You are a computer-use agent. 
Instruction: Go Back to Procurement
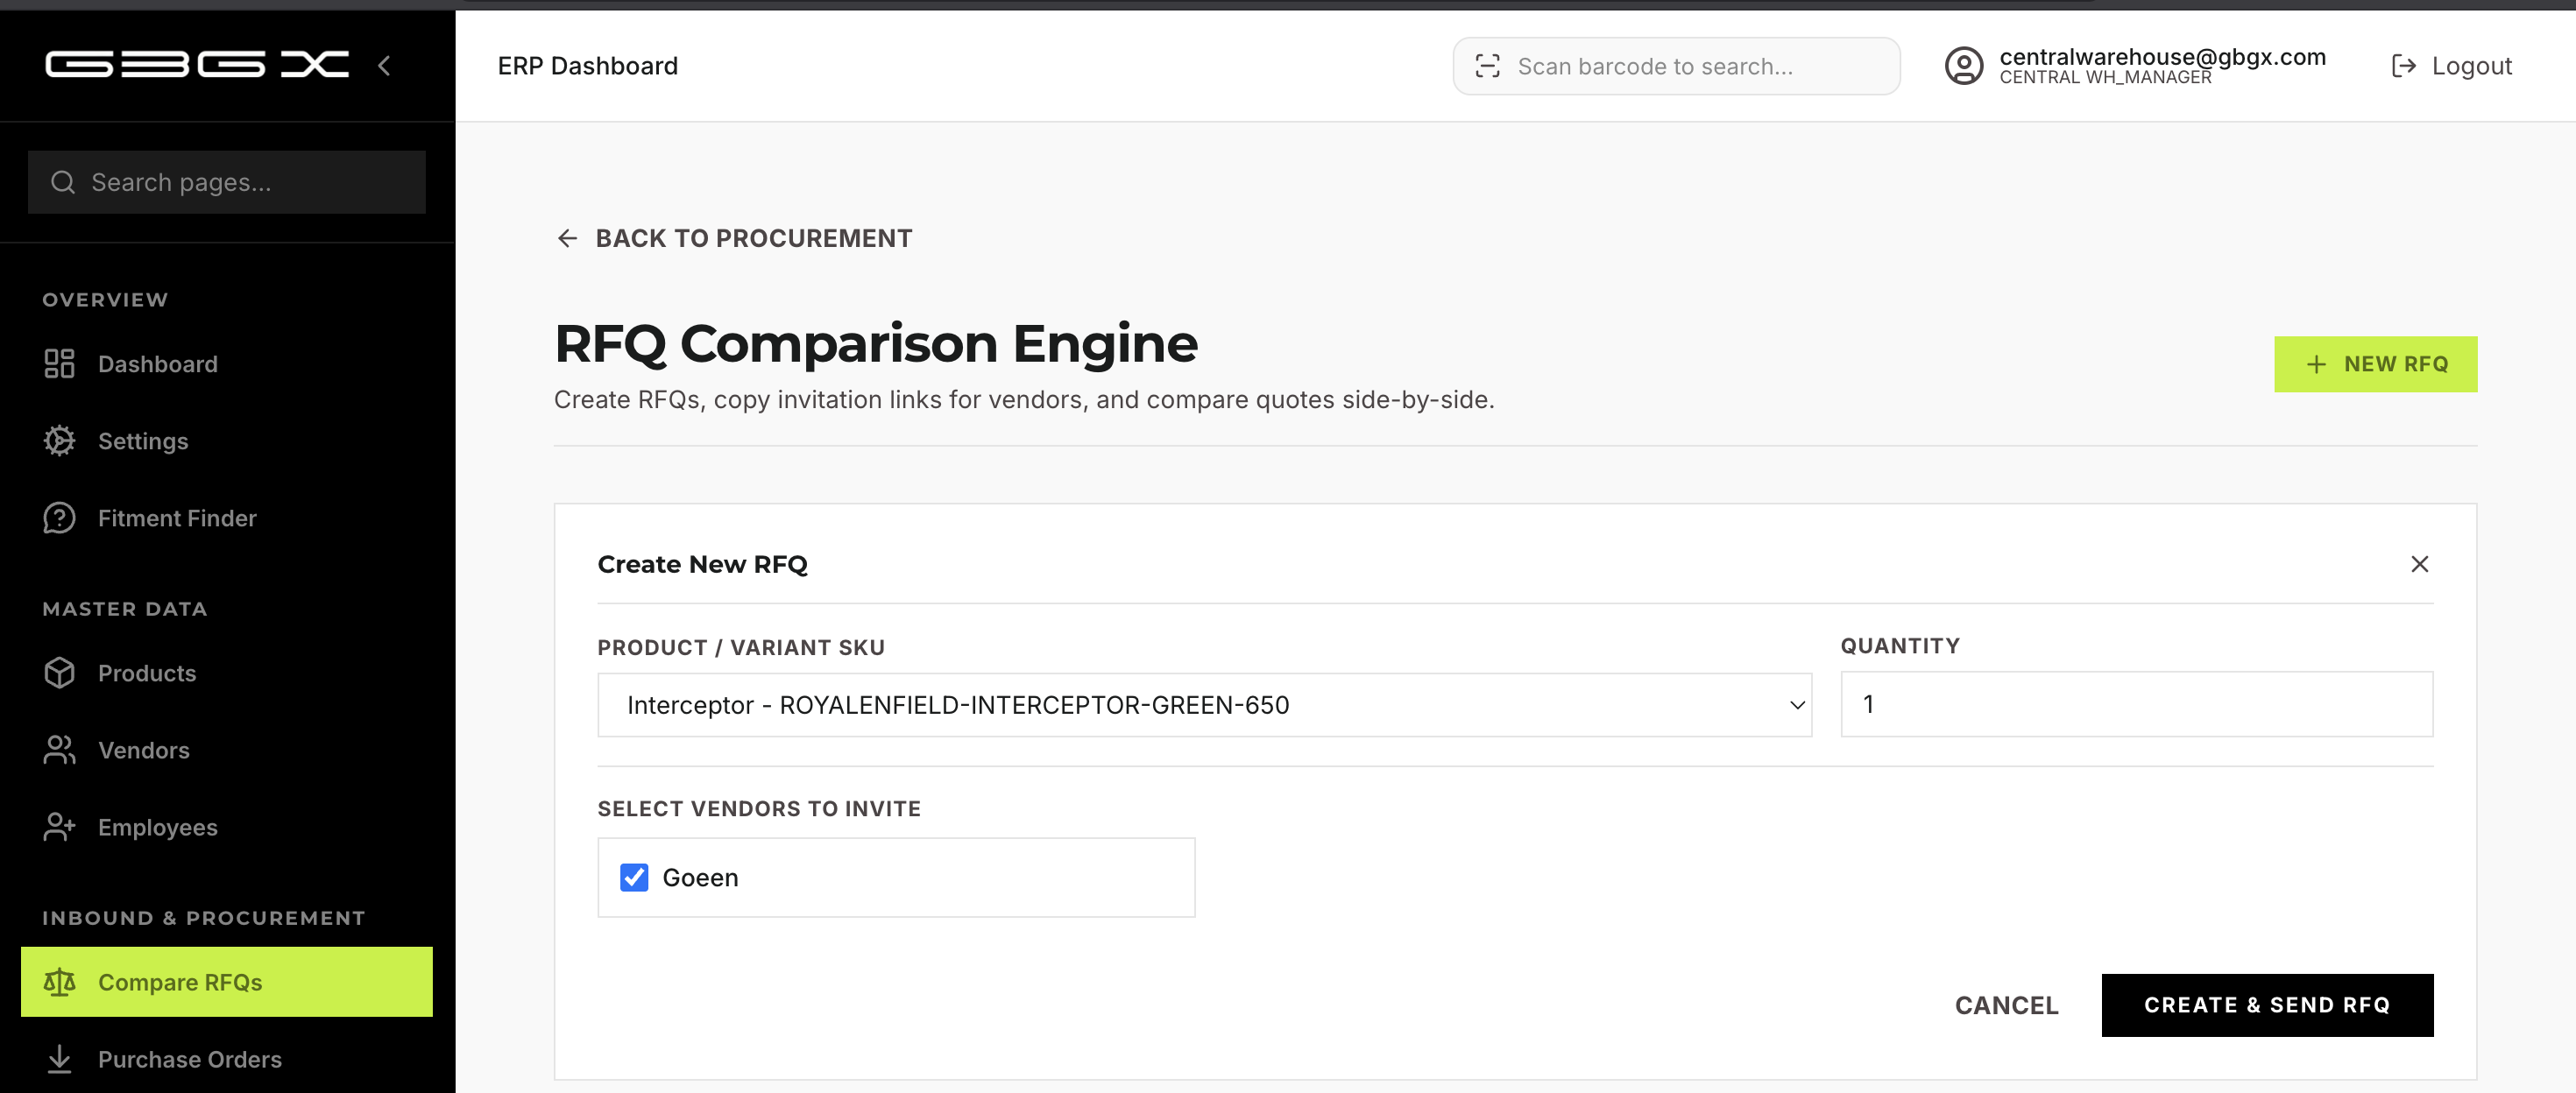(734, 238)
